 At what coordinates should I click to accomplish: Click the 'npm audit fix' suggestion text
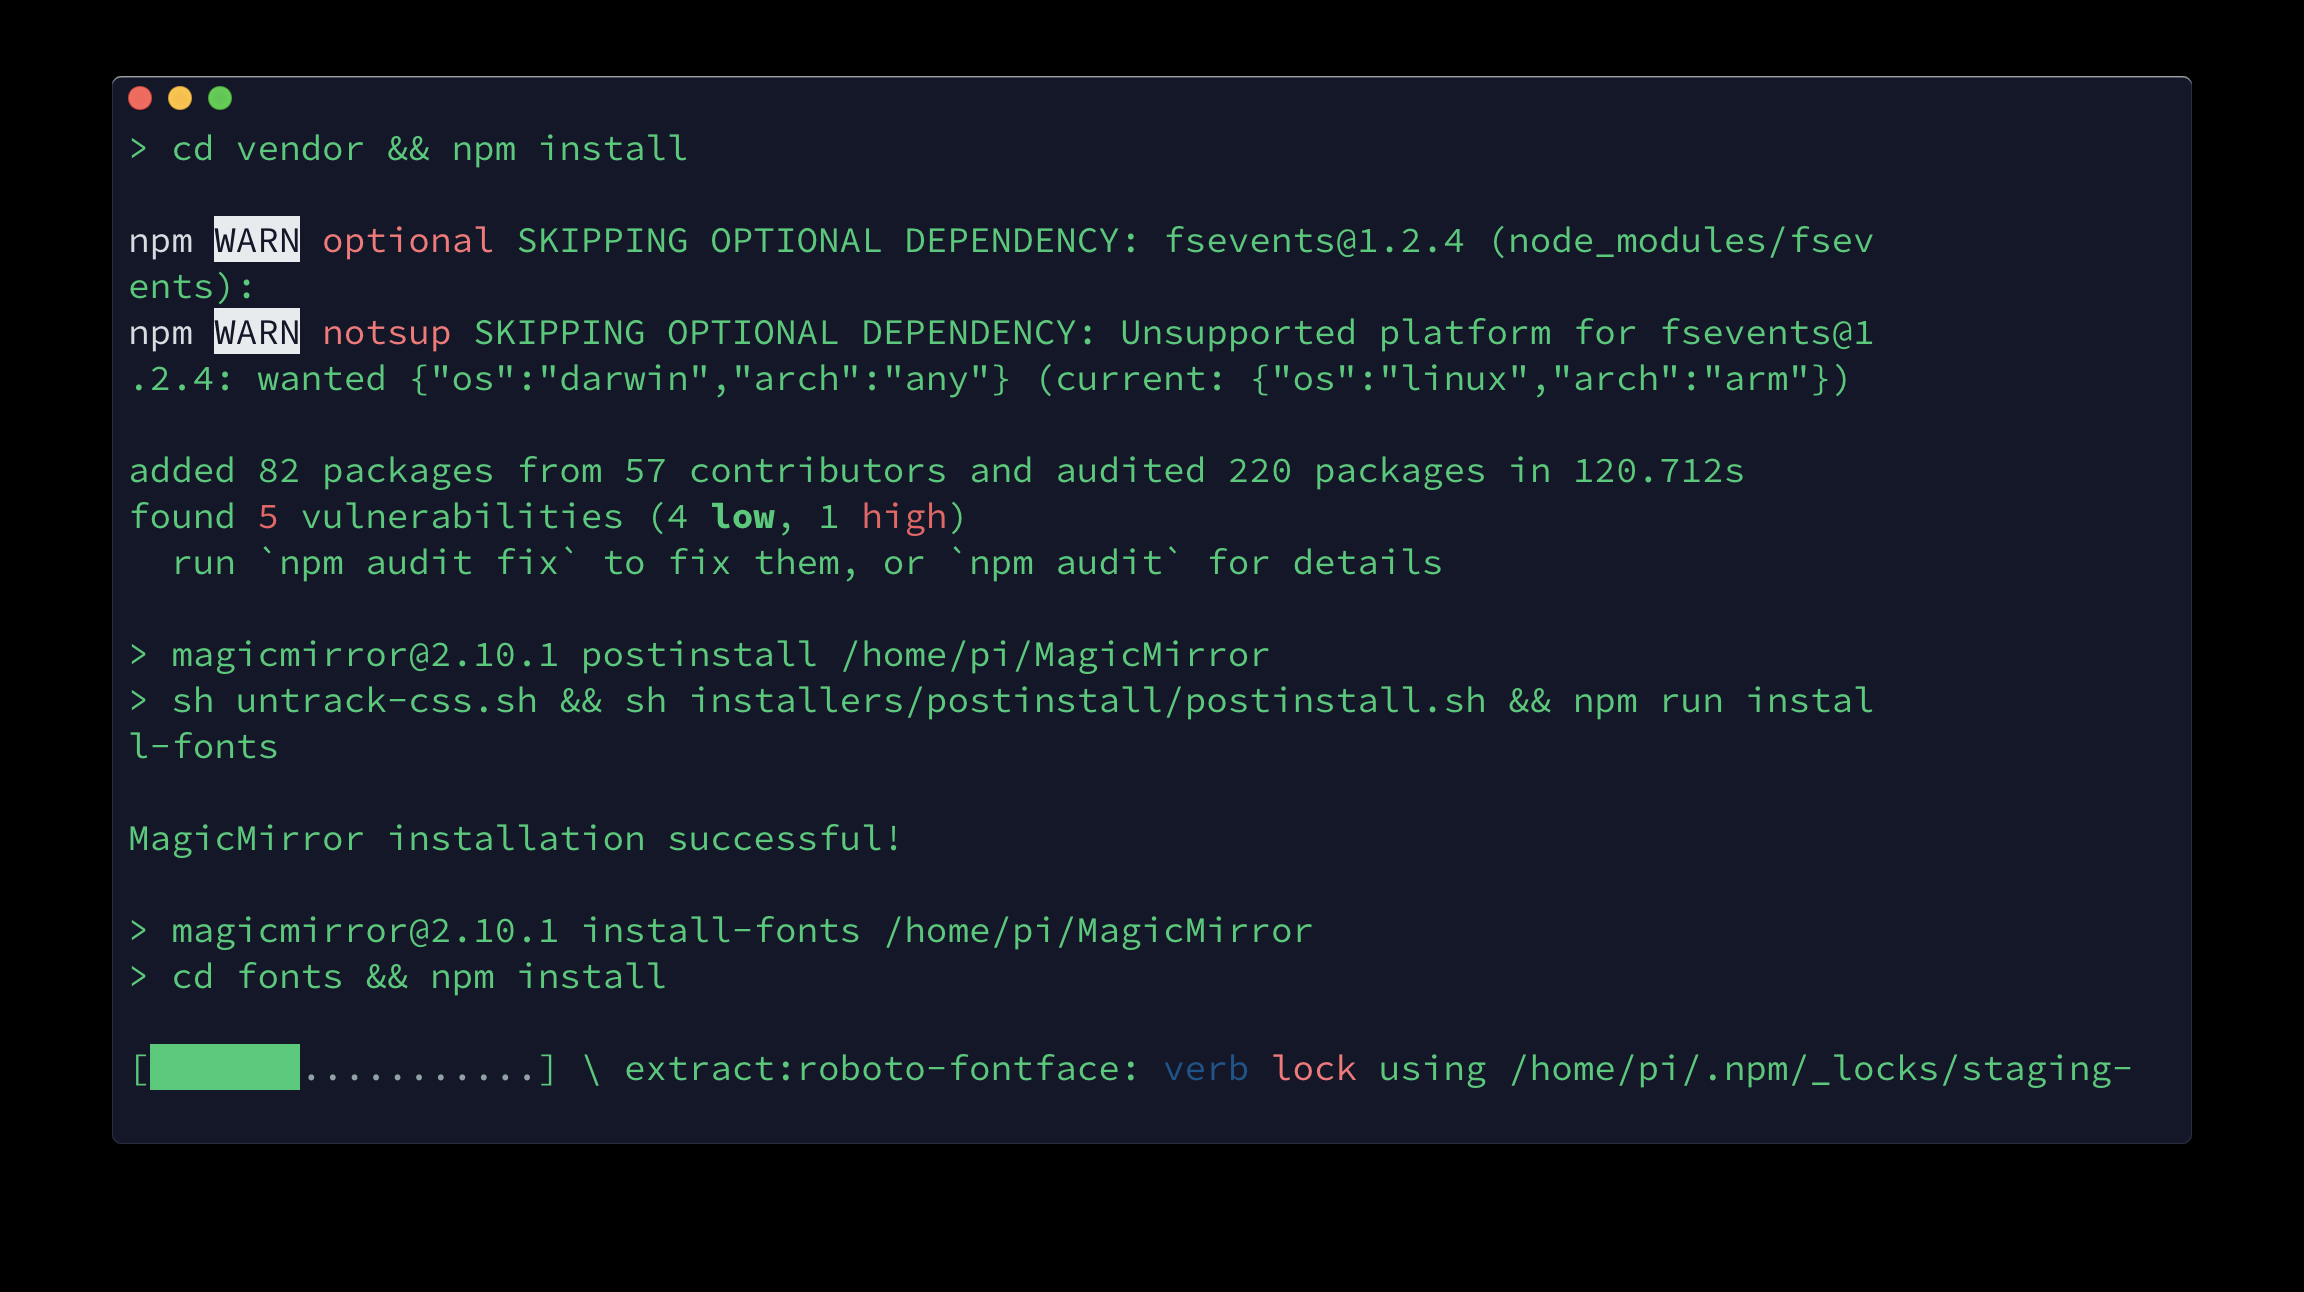click(419, 563)
